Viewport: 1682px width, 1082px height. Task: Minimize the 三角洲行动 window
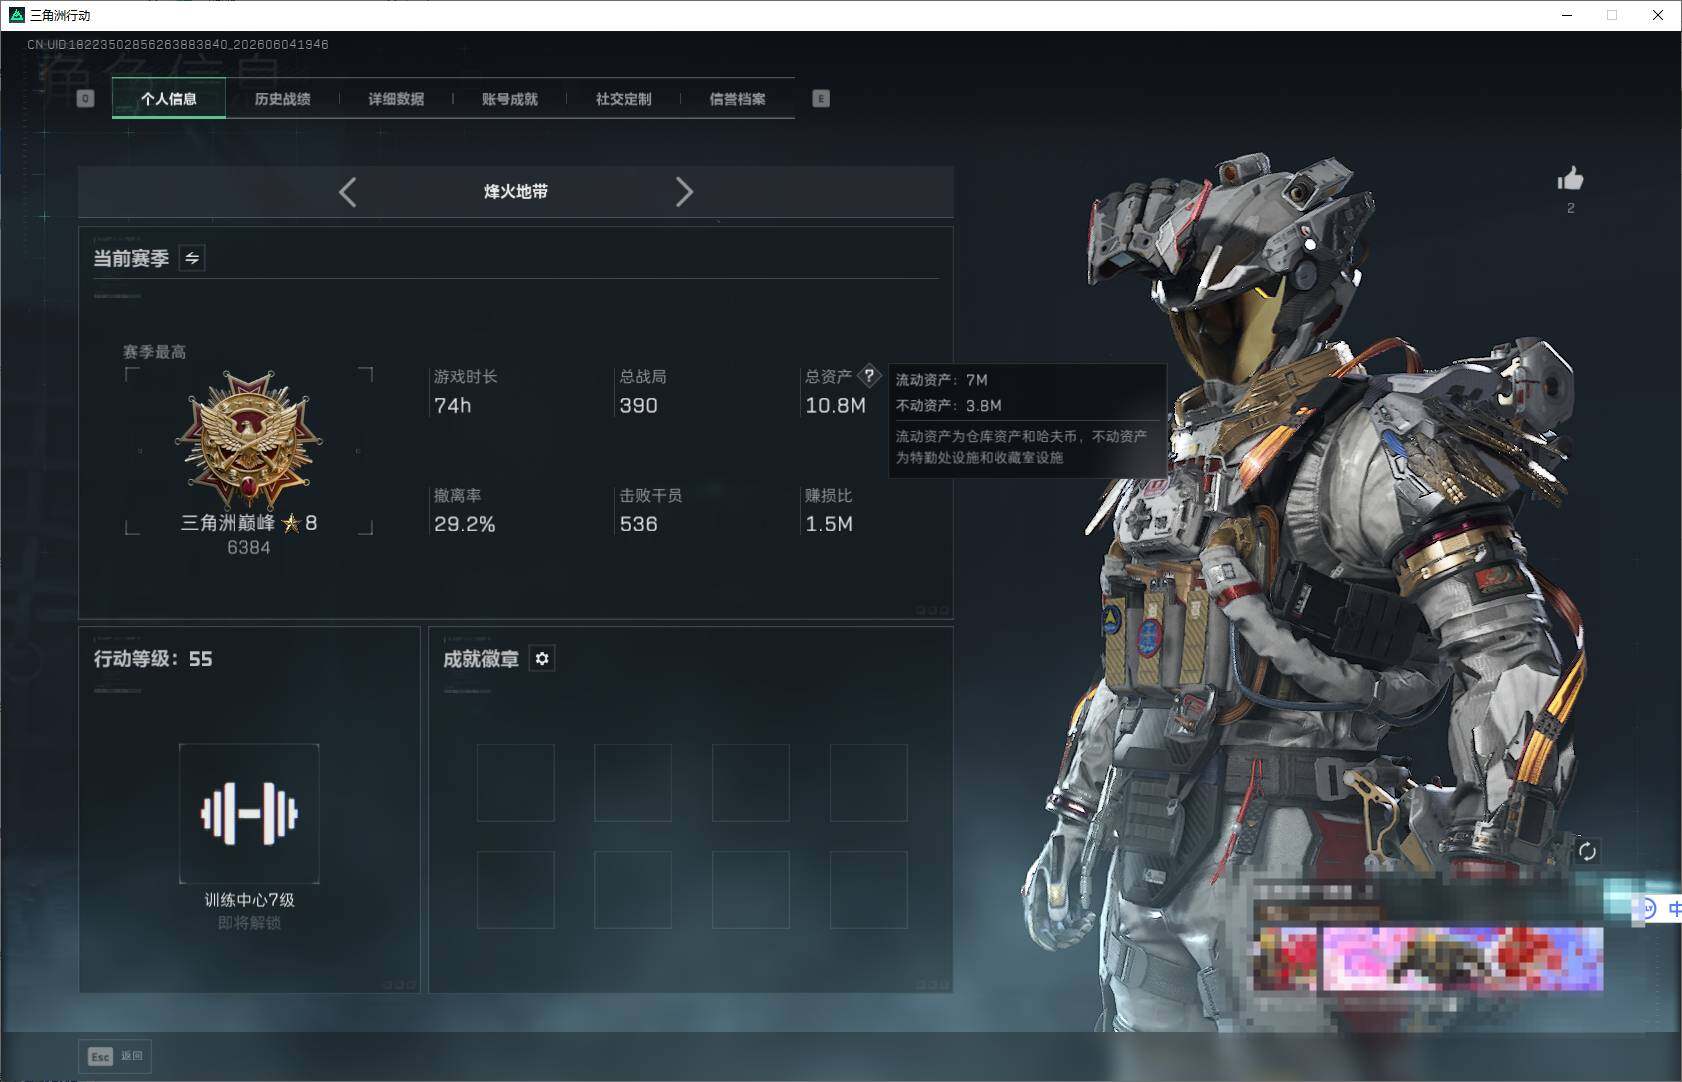tap(1567, 15)
